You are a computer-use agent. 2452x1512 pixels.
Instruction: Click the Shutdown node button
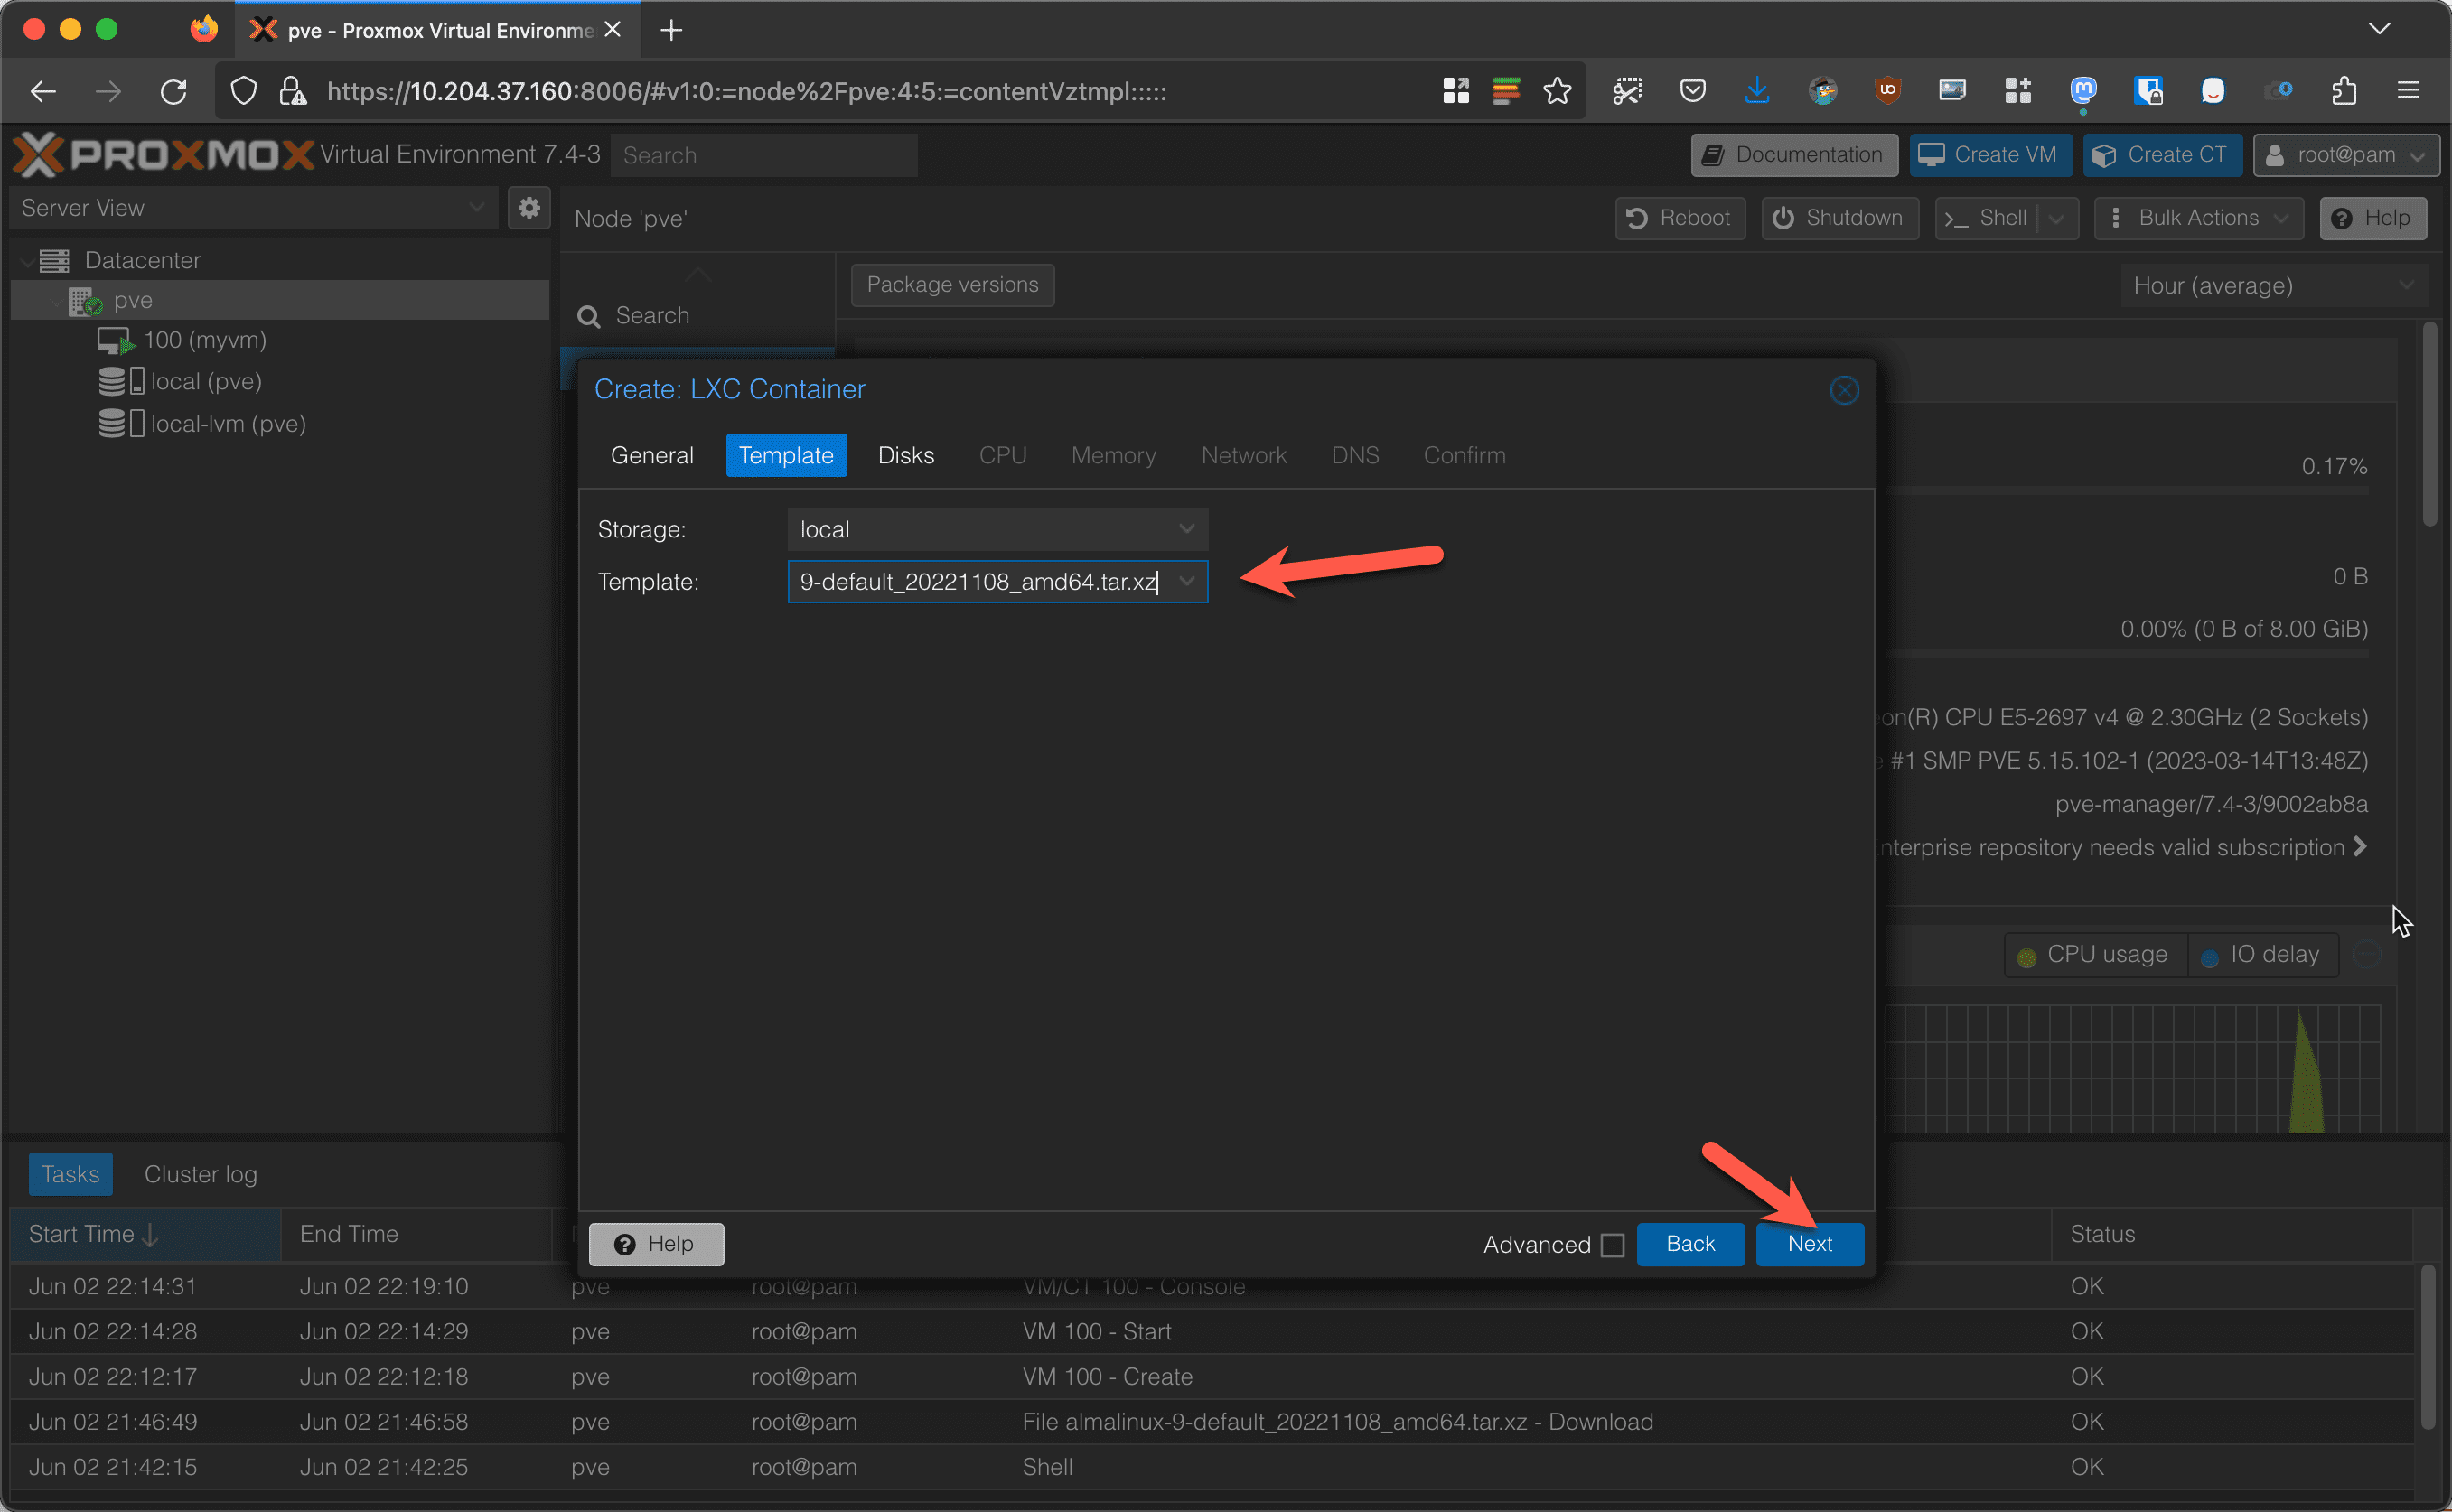pos(1840,218)
